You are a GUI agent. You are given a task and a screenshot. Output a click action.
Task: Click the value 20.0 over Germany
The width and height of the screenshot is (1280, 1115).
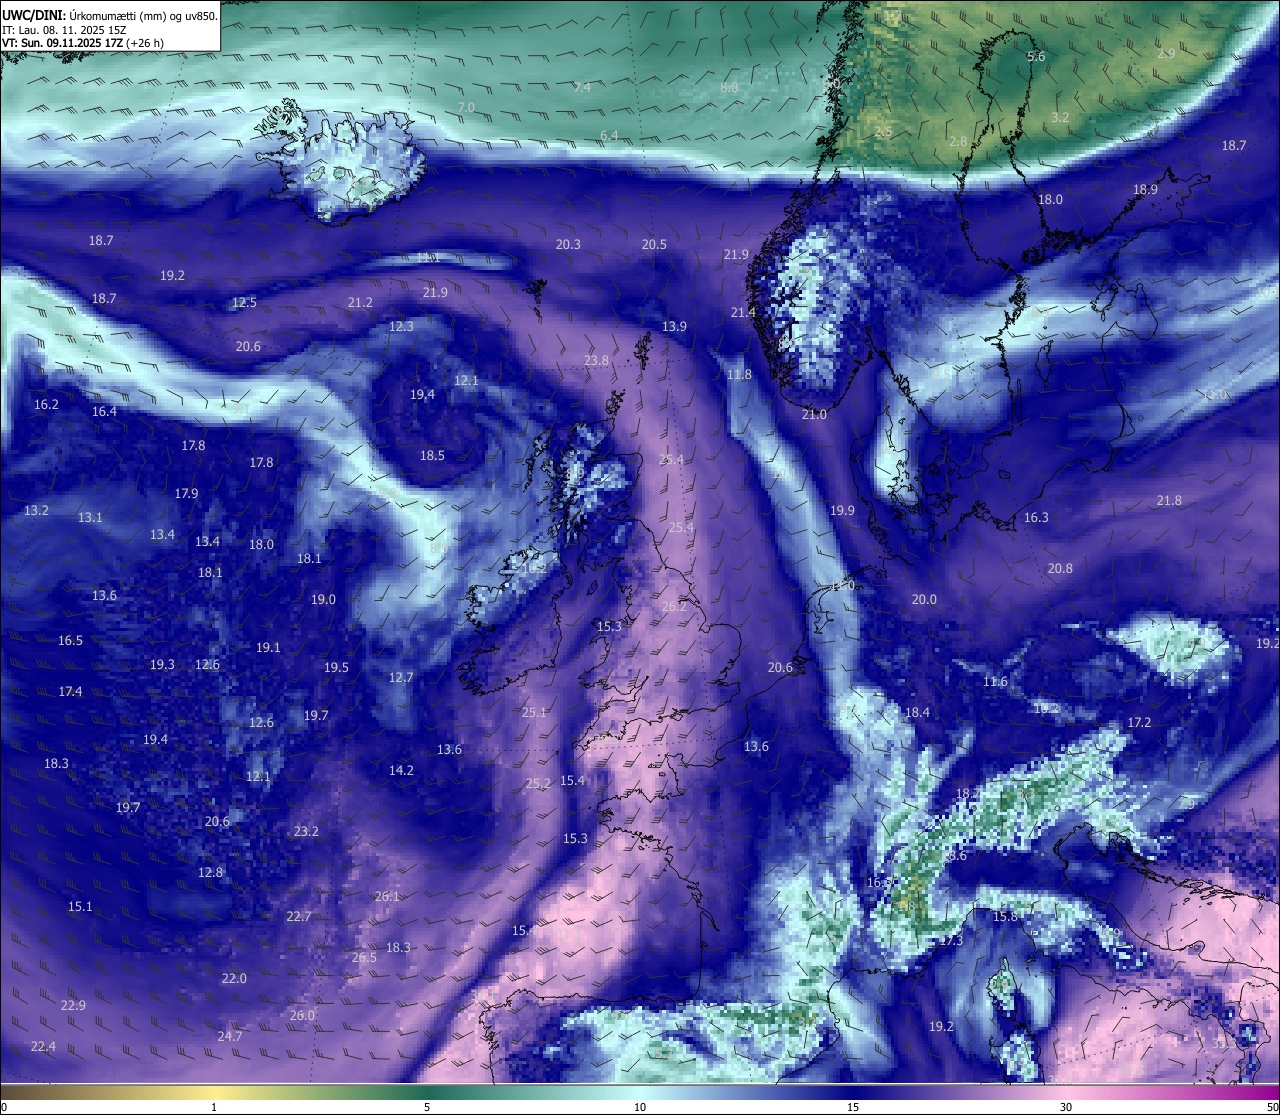[x=924, y=599]
